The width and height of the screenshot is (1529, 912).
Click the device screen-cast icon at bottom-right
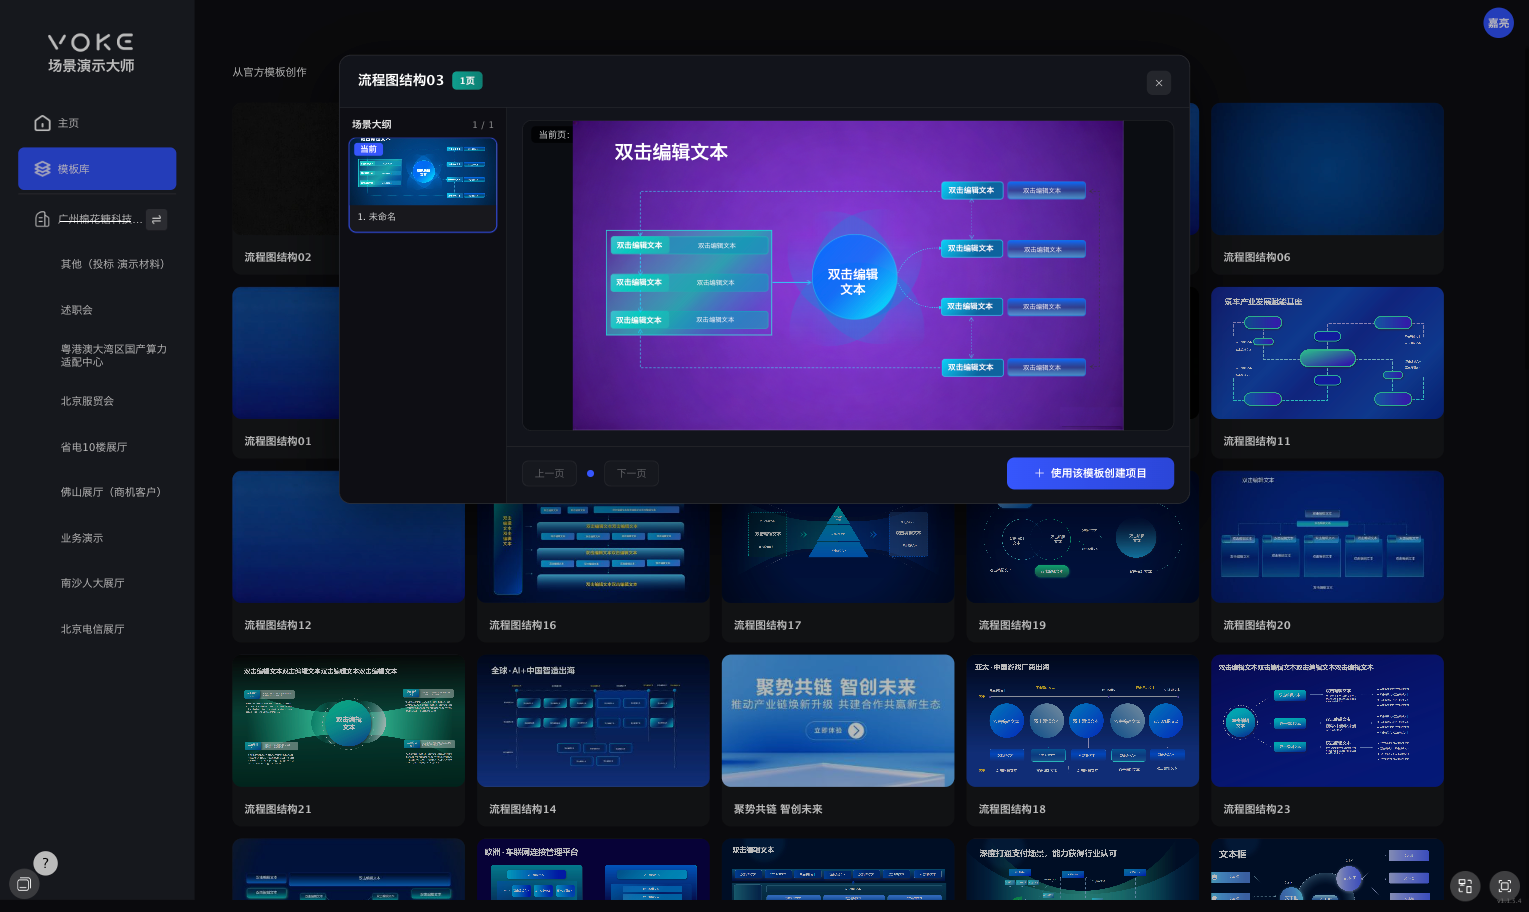tap(1465, 886)
